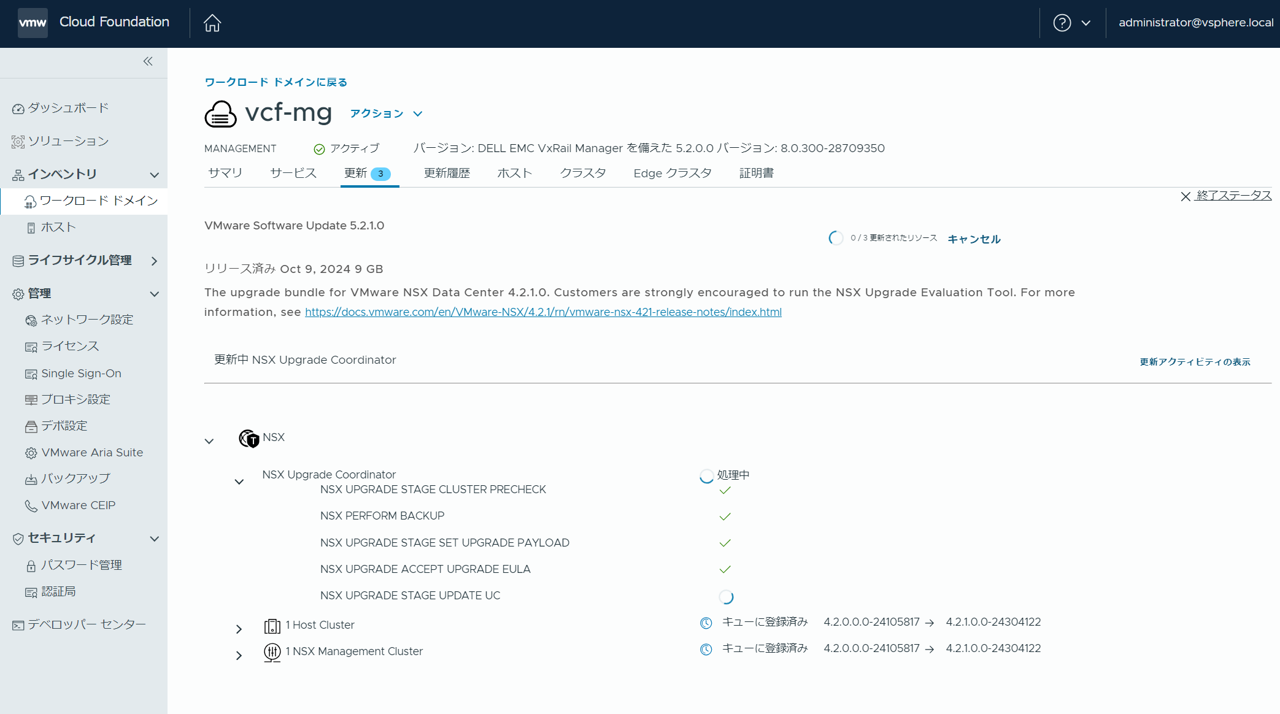Open help question mark icon
Image resolution: width=1280 pixels, height=714 pixels.
tap(1062, 23)
